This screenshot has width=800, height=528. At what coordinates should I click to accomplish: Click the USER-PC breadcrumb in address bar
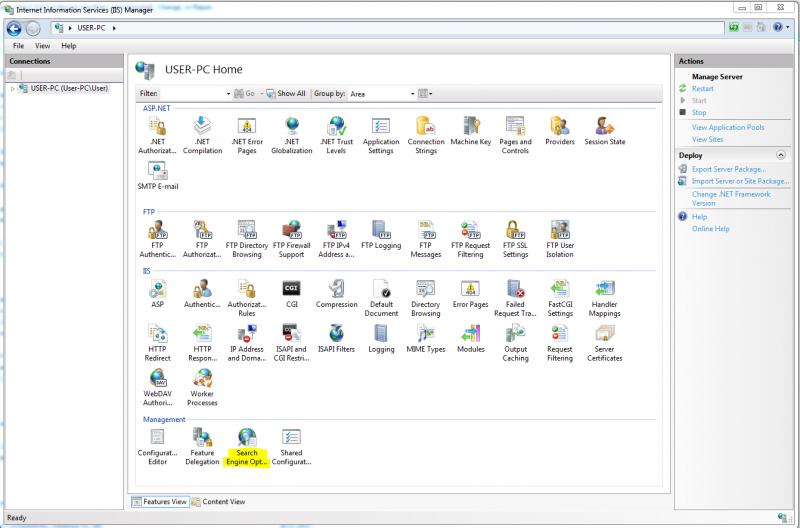[x=91, y=28]
